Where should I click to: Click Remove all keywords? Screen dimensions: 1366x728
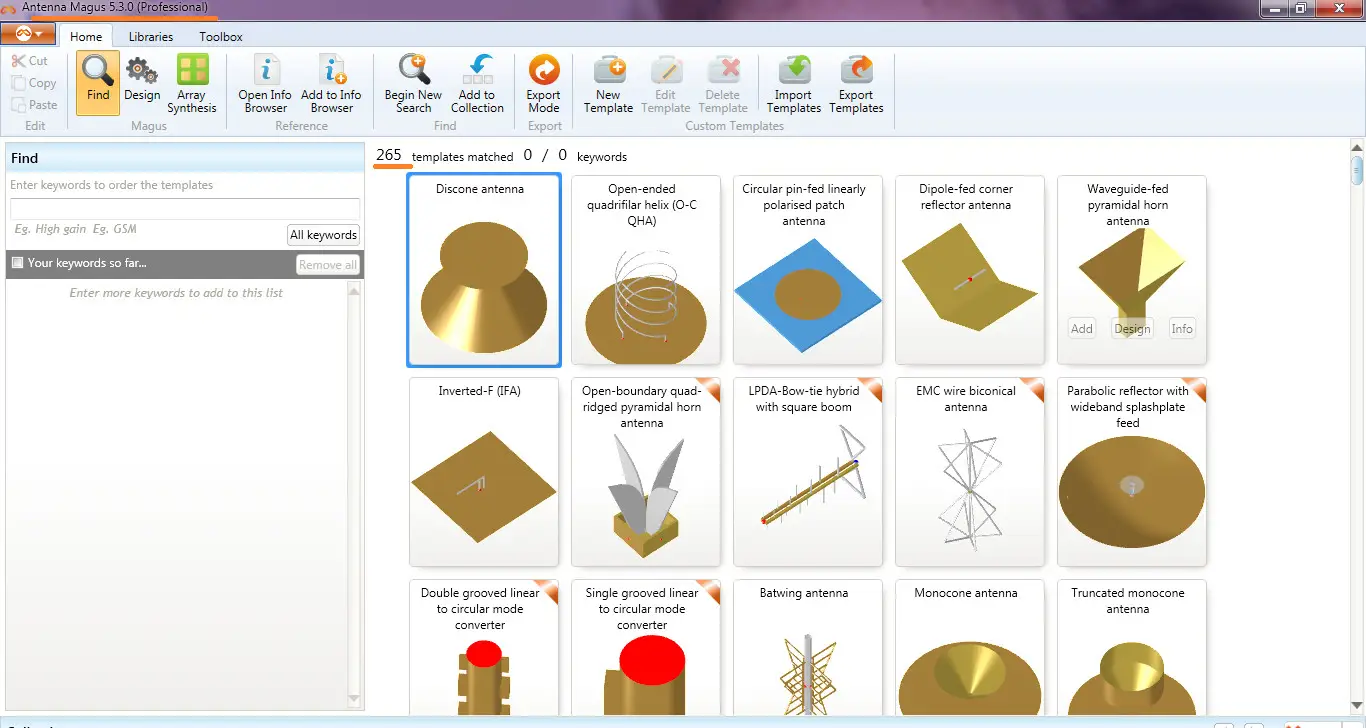click(327, 264)
